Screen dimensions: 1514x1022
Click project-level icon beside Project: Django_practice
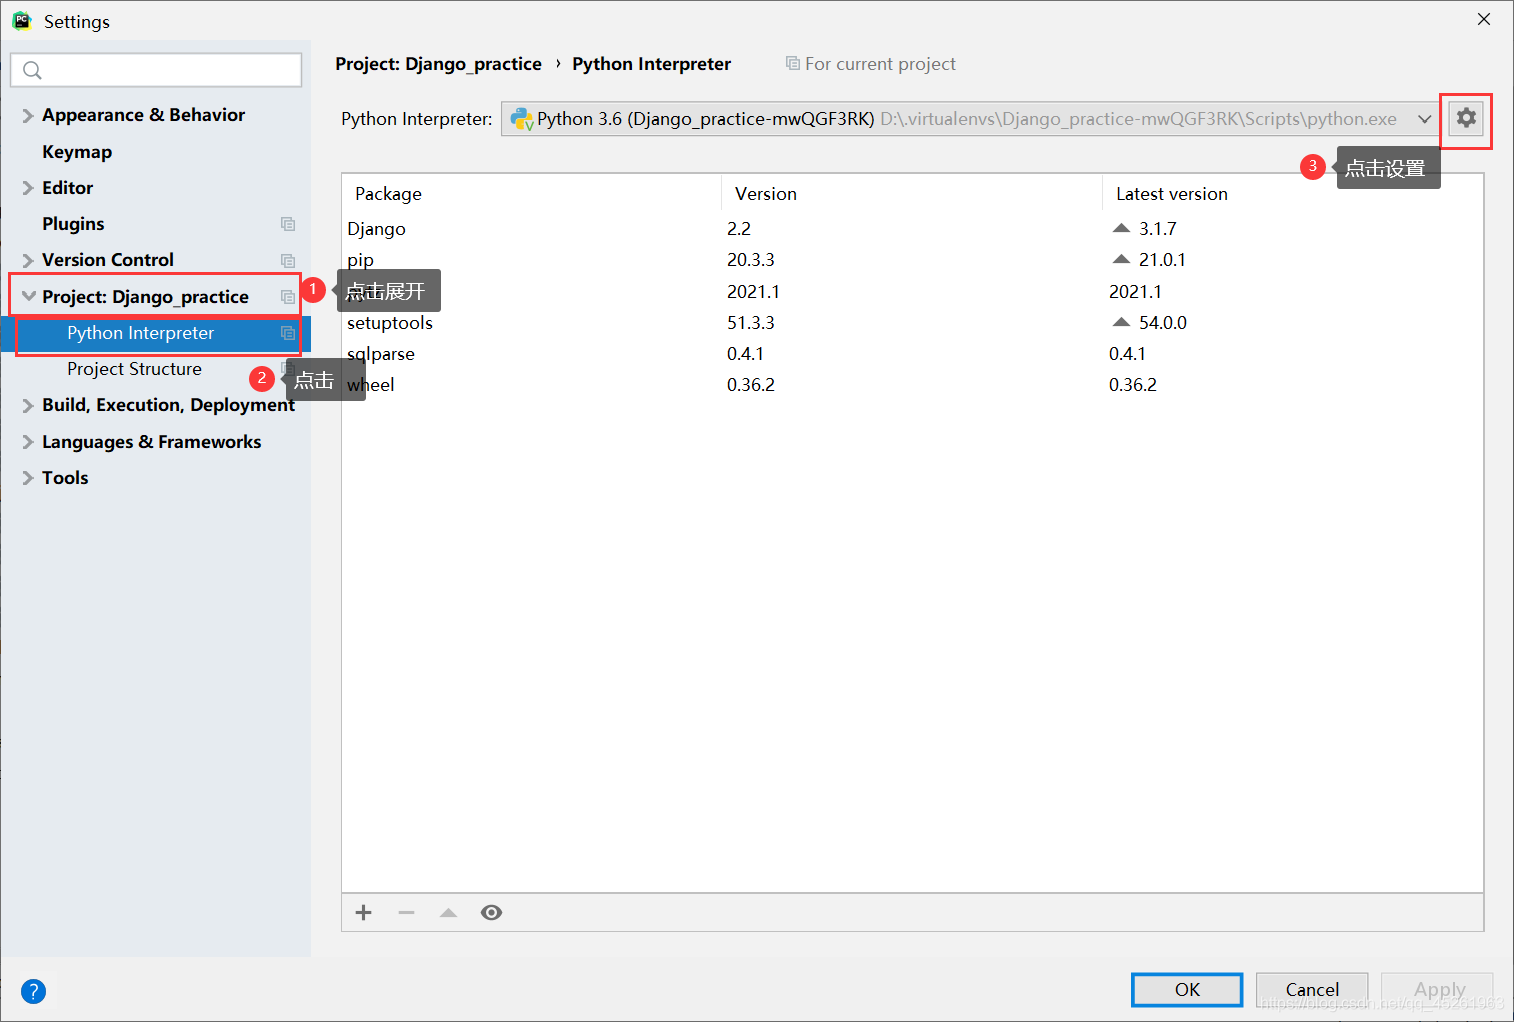pos(288,297)
